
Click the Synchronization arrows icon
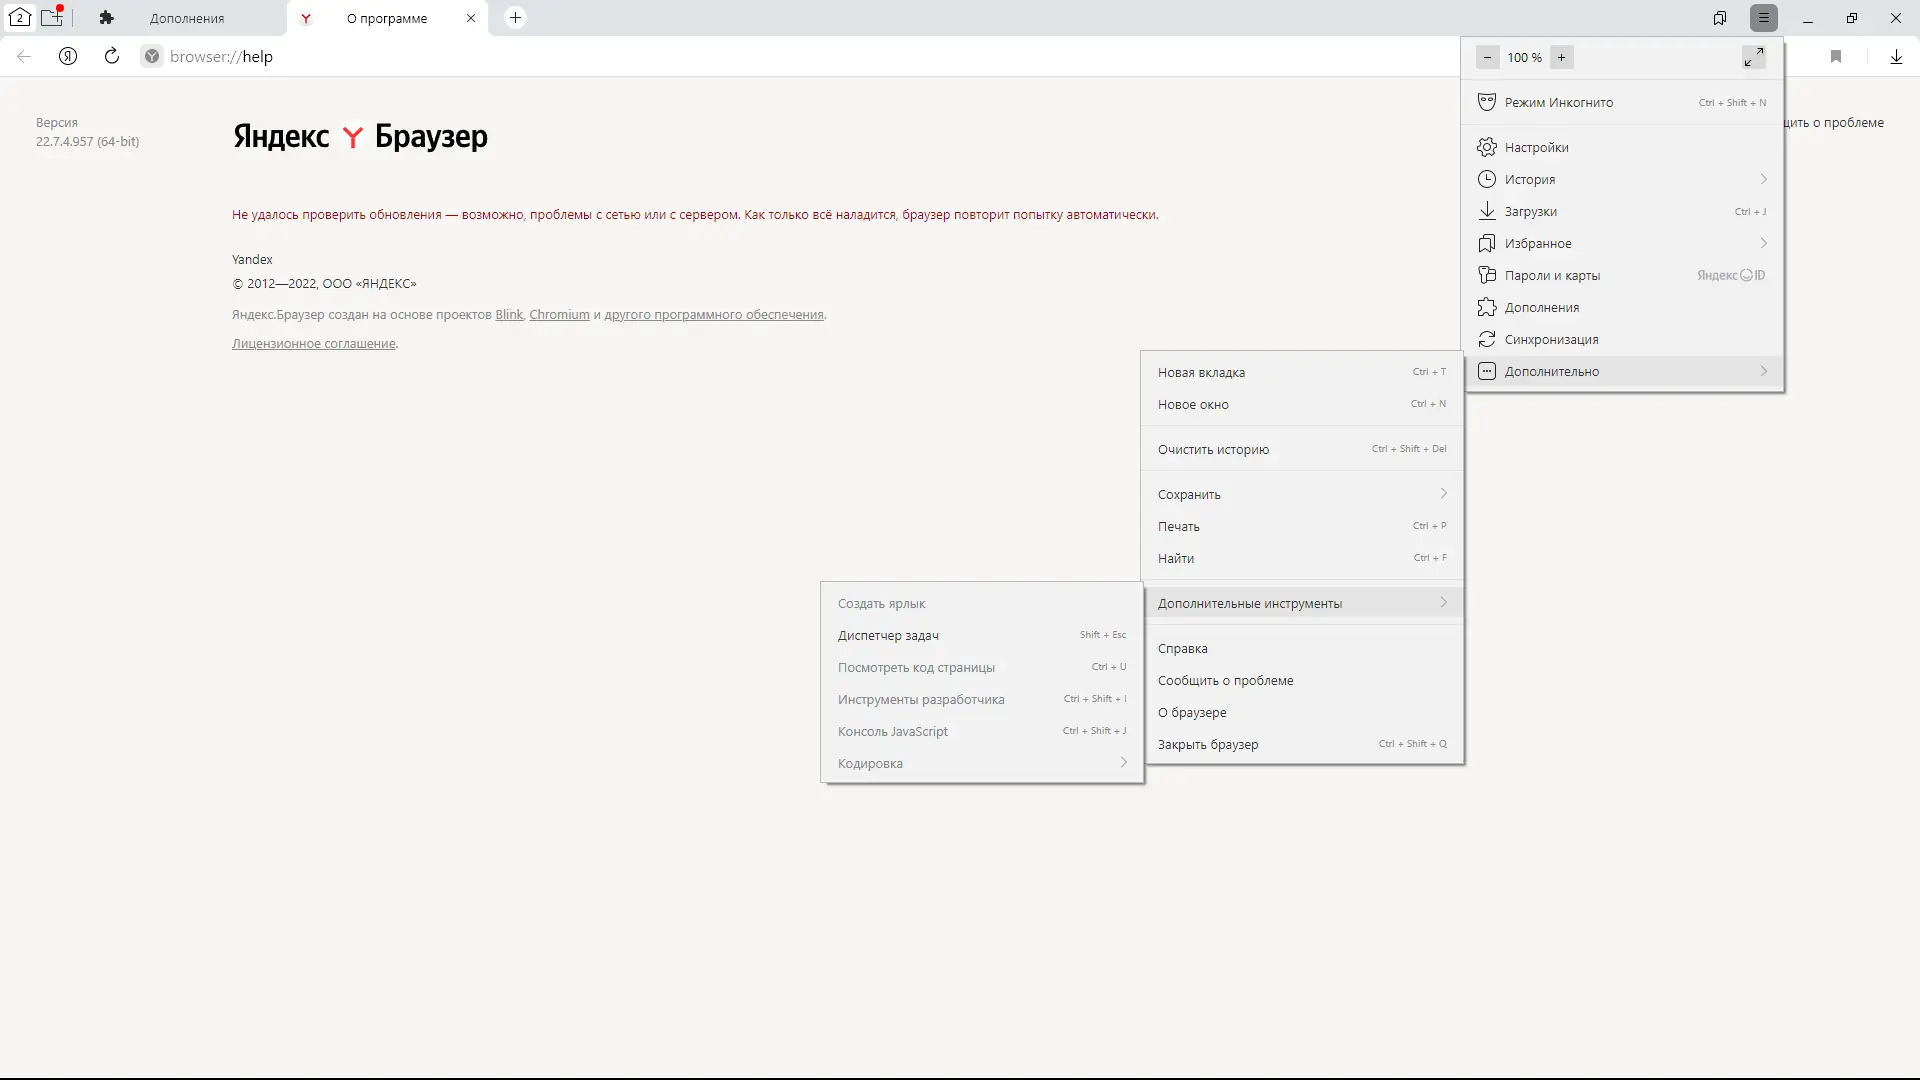click(x=1487, y=339)
